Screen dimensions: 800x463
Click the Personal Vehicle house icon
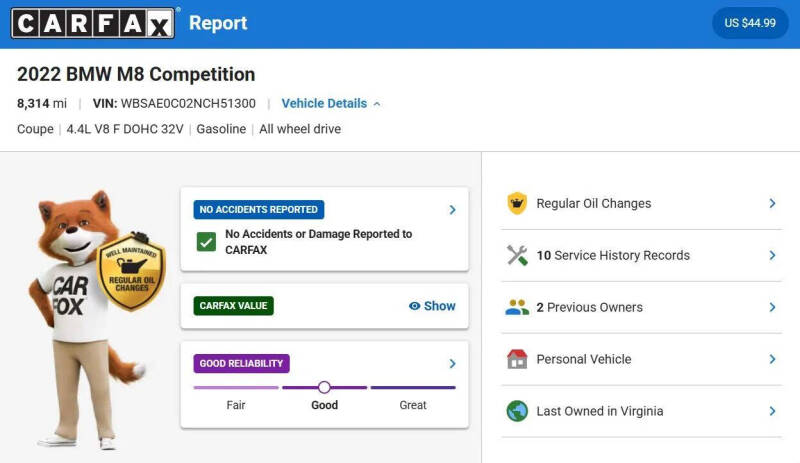[517, 359]
